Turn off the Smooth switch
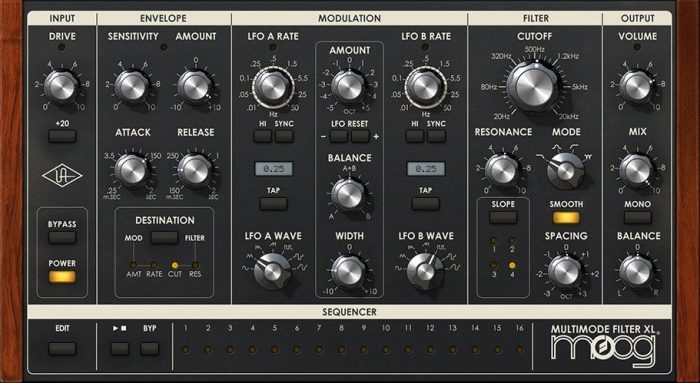700x383 pixels. pyautogui.click(x=566, y=217)
